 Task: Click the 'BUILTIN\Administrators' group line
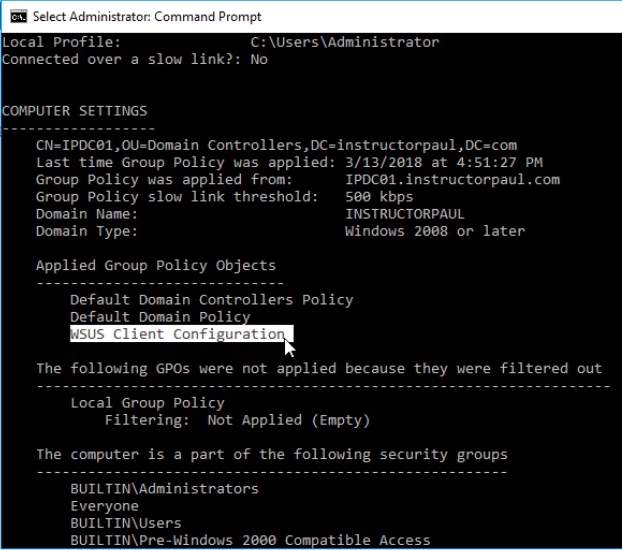tap(164, 489)
